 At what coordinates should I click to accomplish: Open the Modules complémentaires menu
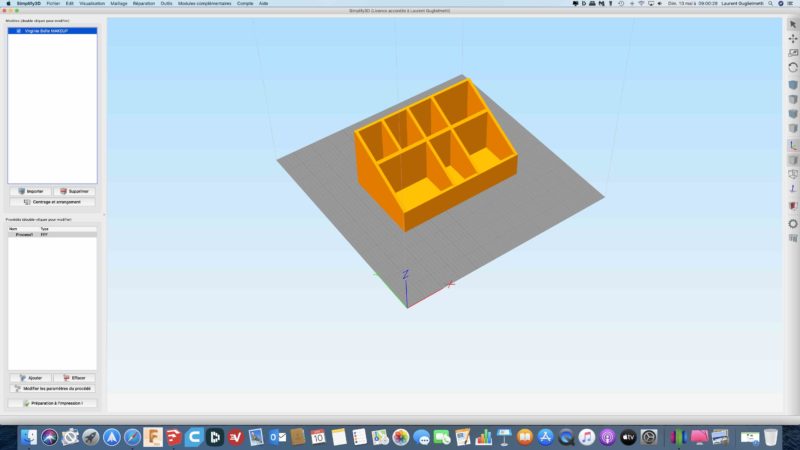204,4
